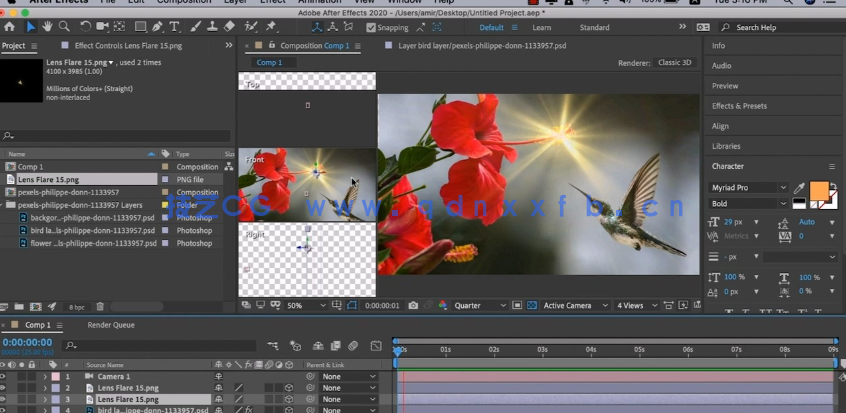846x413 pixels.
Task: Open the 50% magnification dropdown
Action: tap(306, 306)
